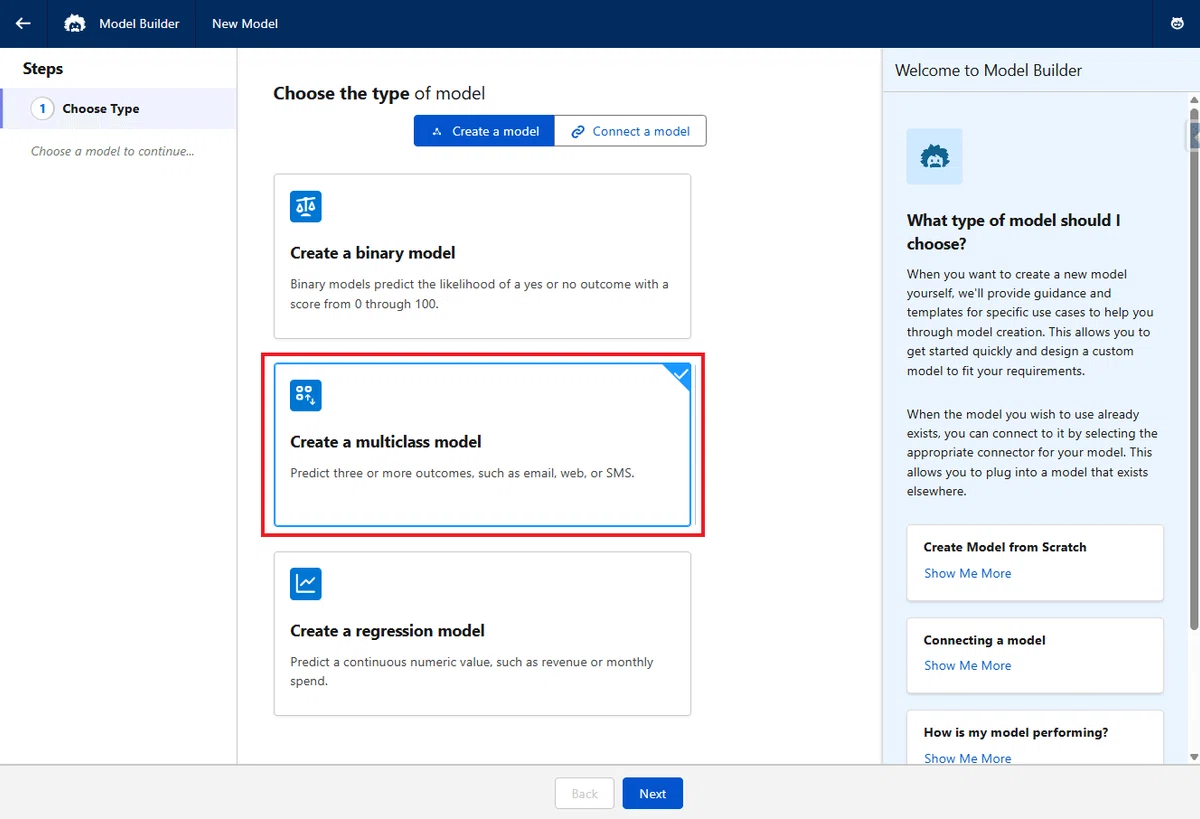Viewport: 1200px width, 819px height.
Task: Click the multiclass model icon
Action: [x=306, y=395]
